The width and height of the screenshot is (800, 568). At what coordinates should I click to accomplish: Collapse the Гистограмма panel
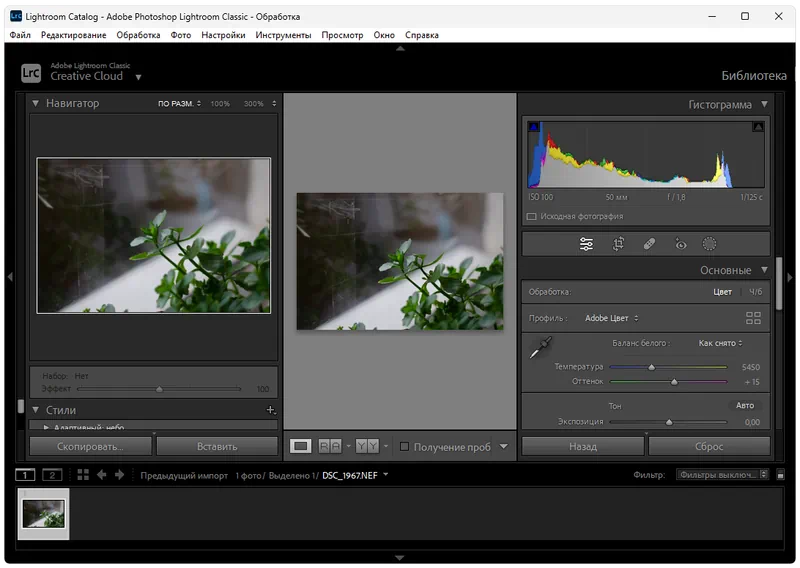[764, 104]
